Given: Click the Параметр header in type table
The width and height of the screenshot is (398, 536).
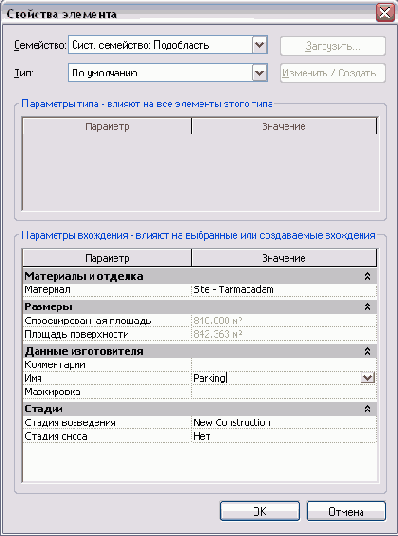Looking at the screenshot, I should coord(107,126).
